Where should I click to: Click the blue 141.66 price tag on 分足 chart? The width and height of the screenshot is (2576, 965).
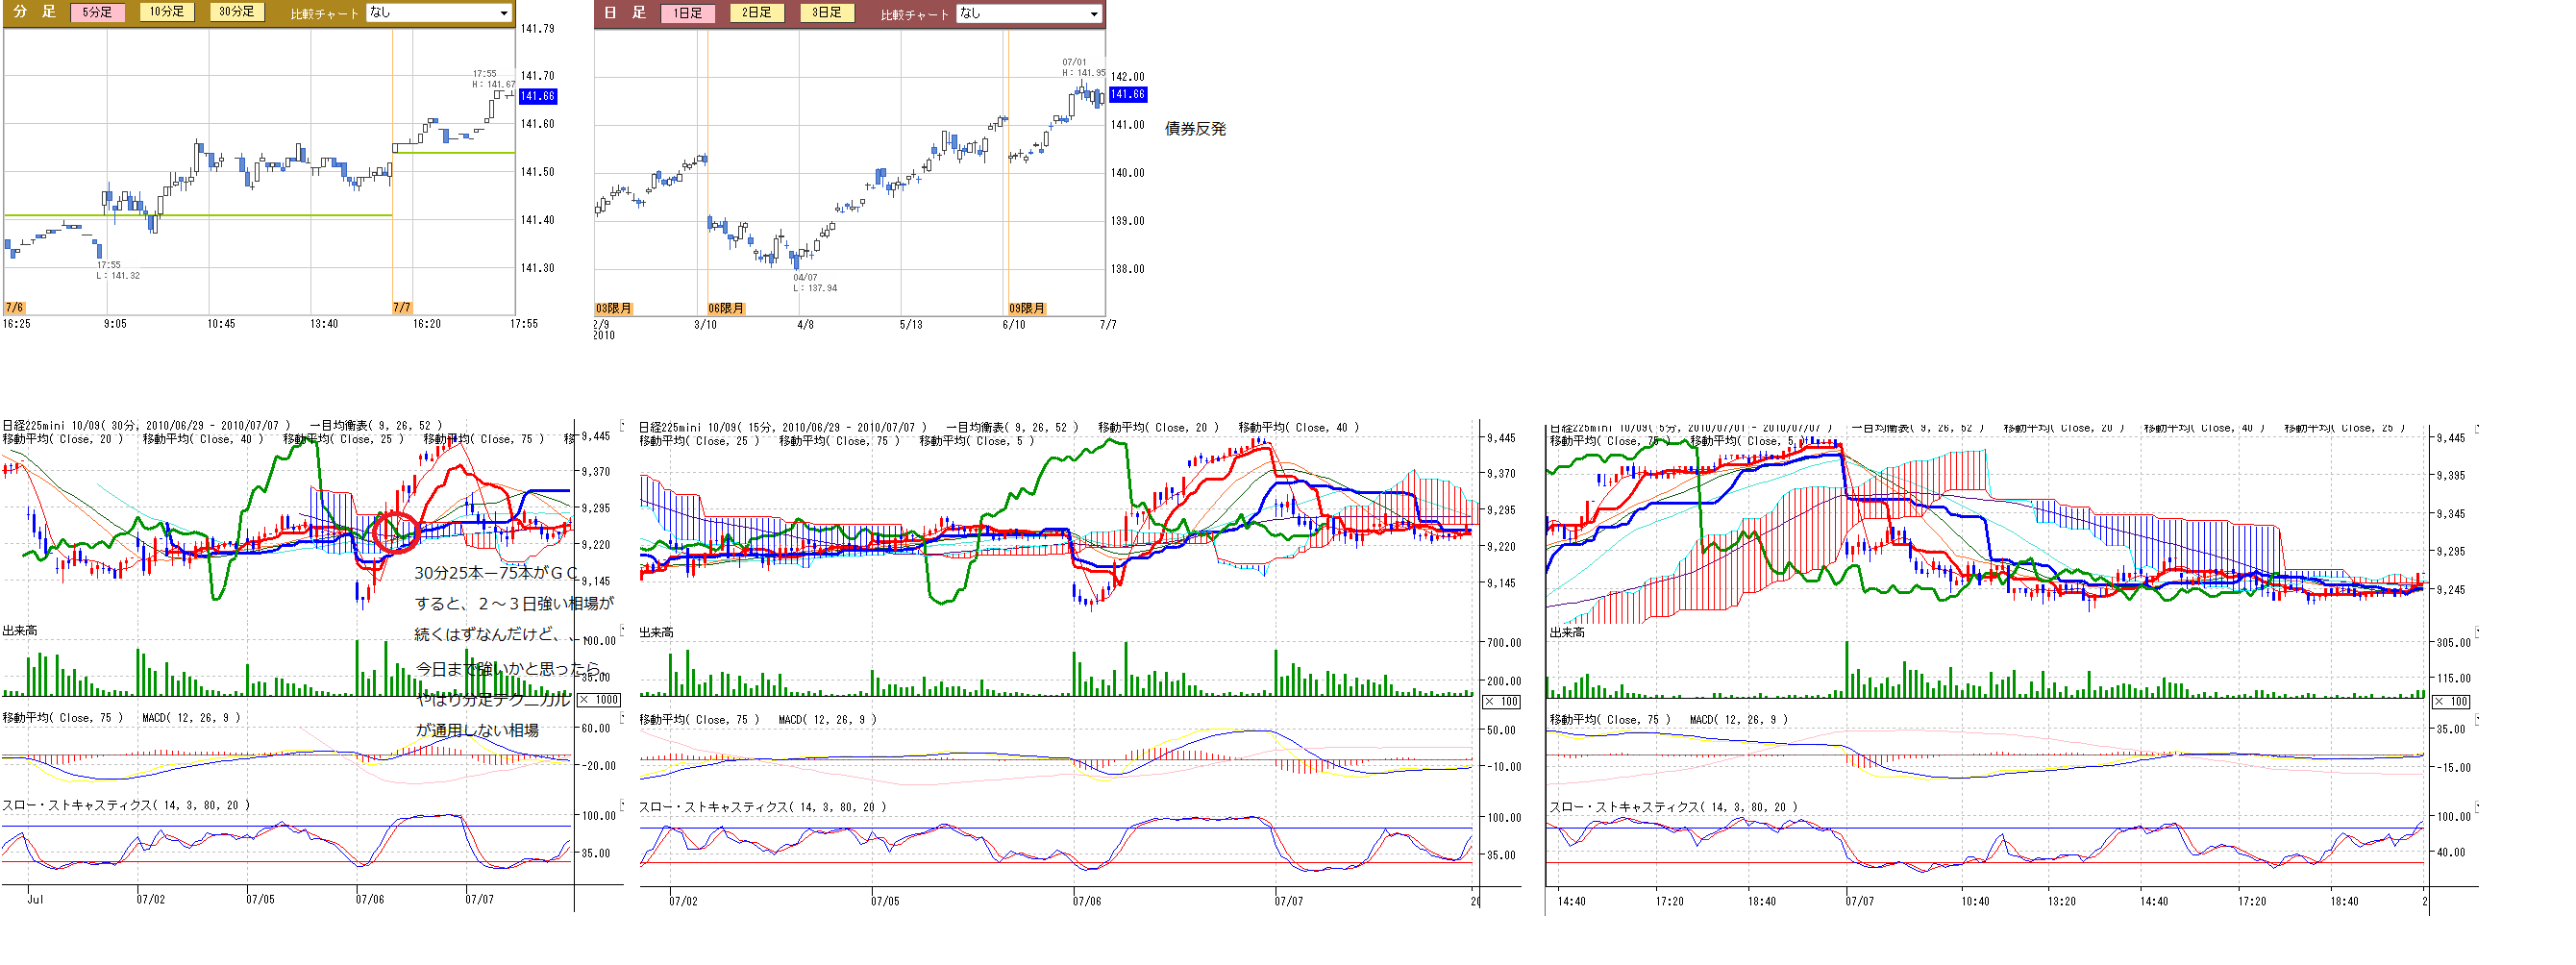[537, 96]
